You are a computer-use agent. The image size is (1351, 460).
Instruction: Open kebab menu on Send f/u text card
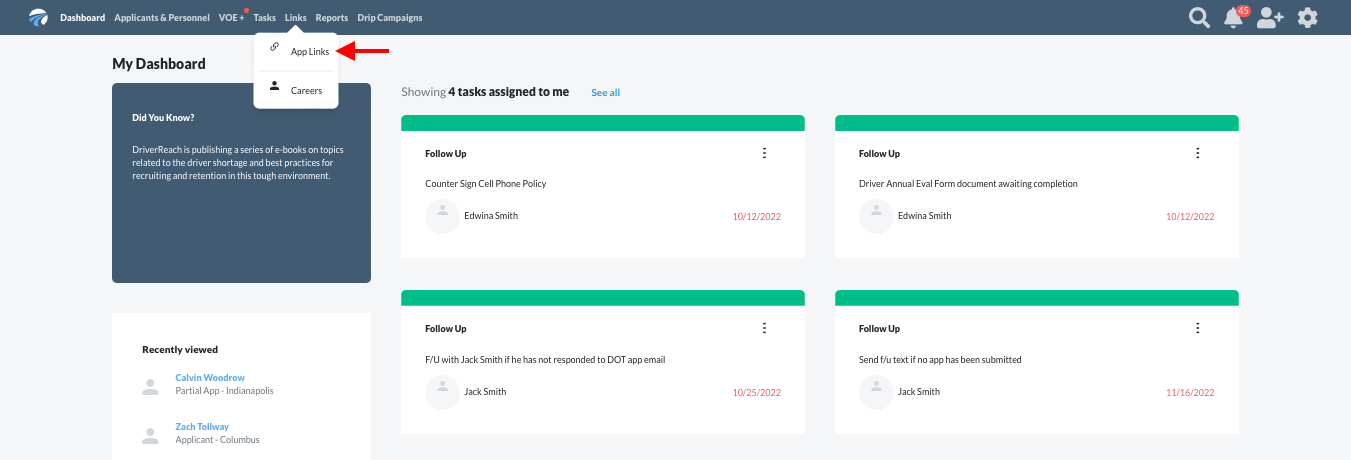click(x=1198, y=328)
